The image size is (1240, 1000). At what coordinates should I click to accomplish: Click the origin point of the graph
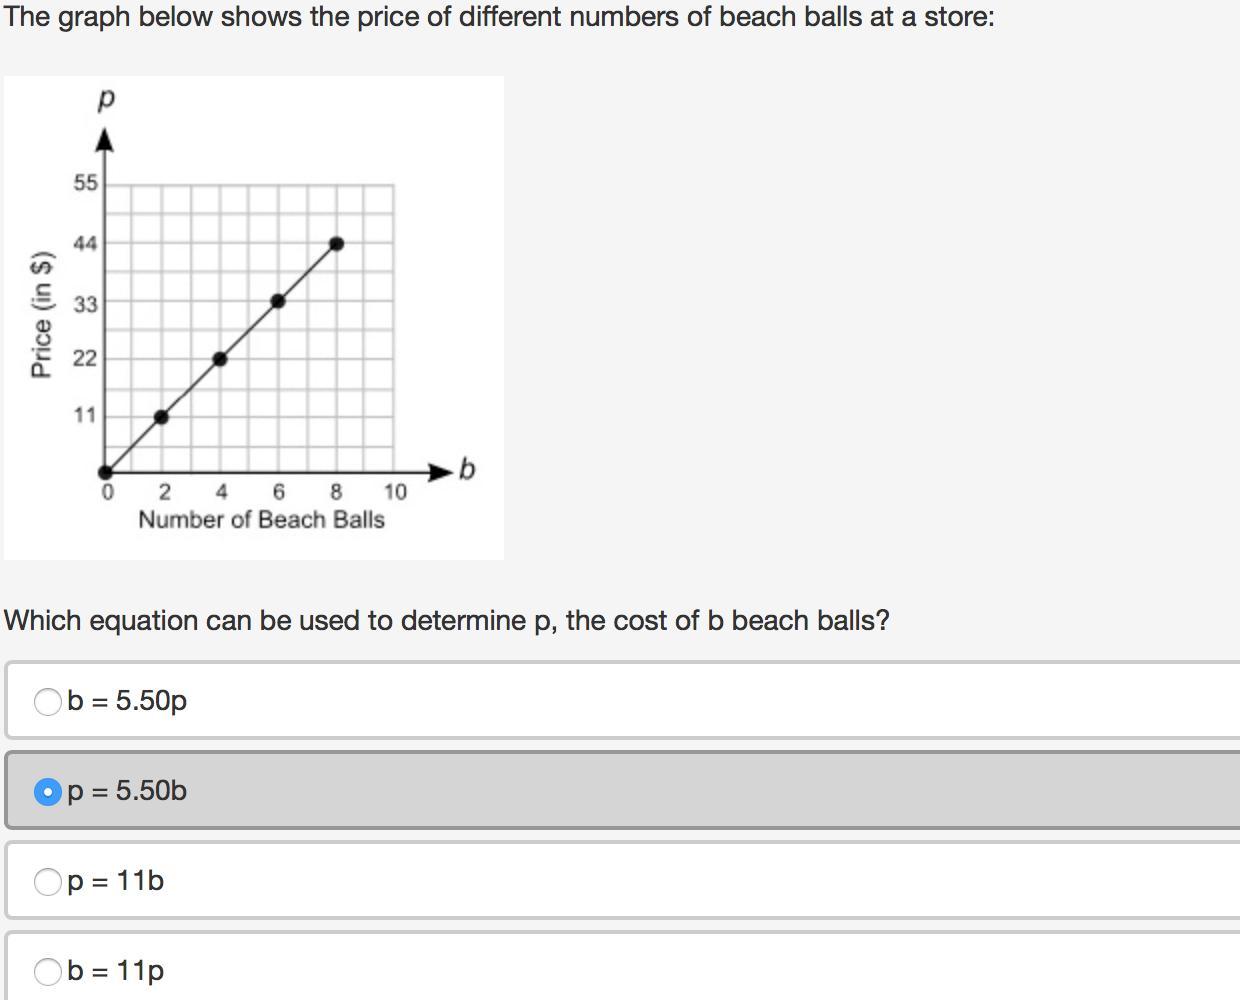point(105,472)
